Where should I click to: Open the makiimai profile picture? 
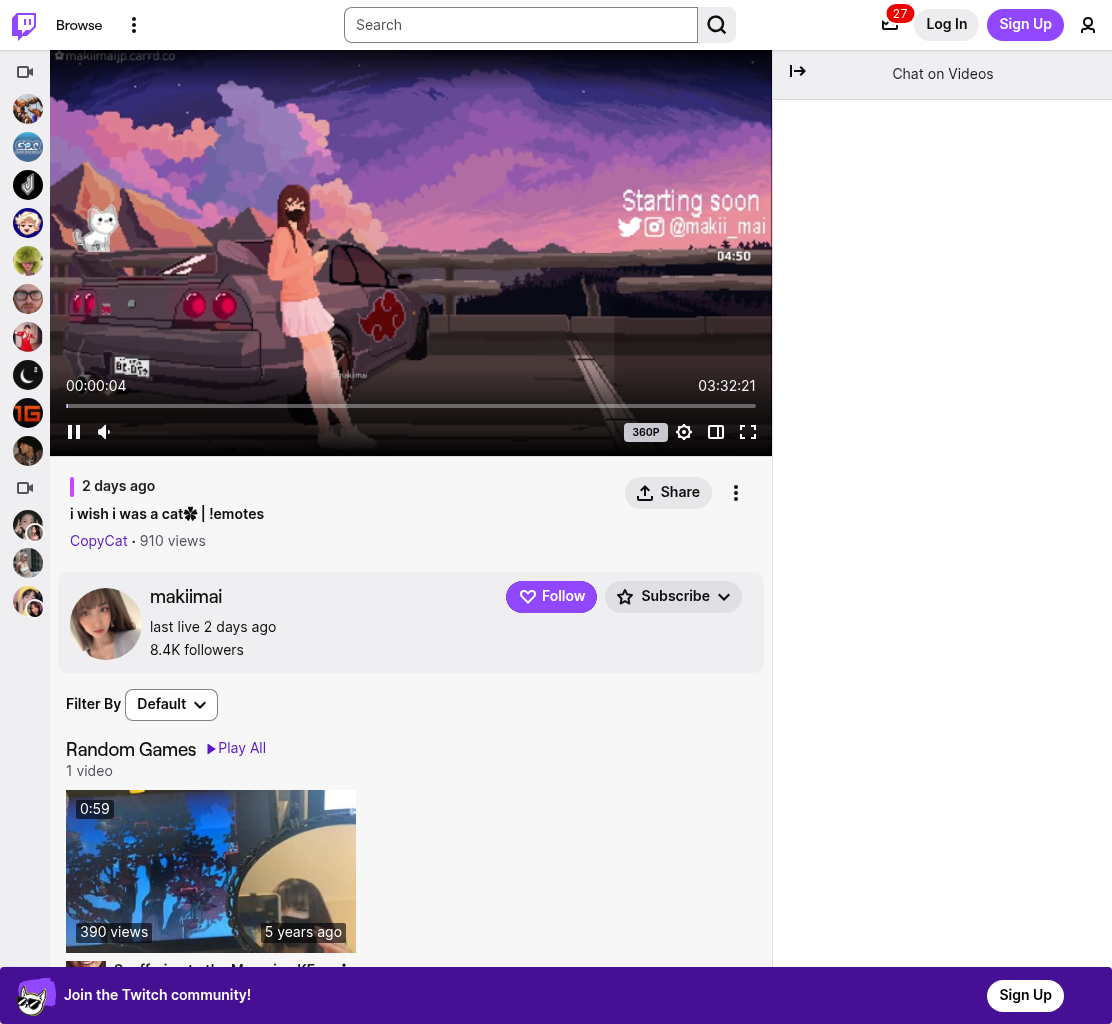coord(105,623)
